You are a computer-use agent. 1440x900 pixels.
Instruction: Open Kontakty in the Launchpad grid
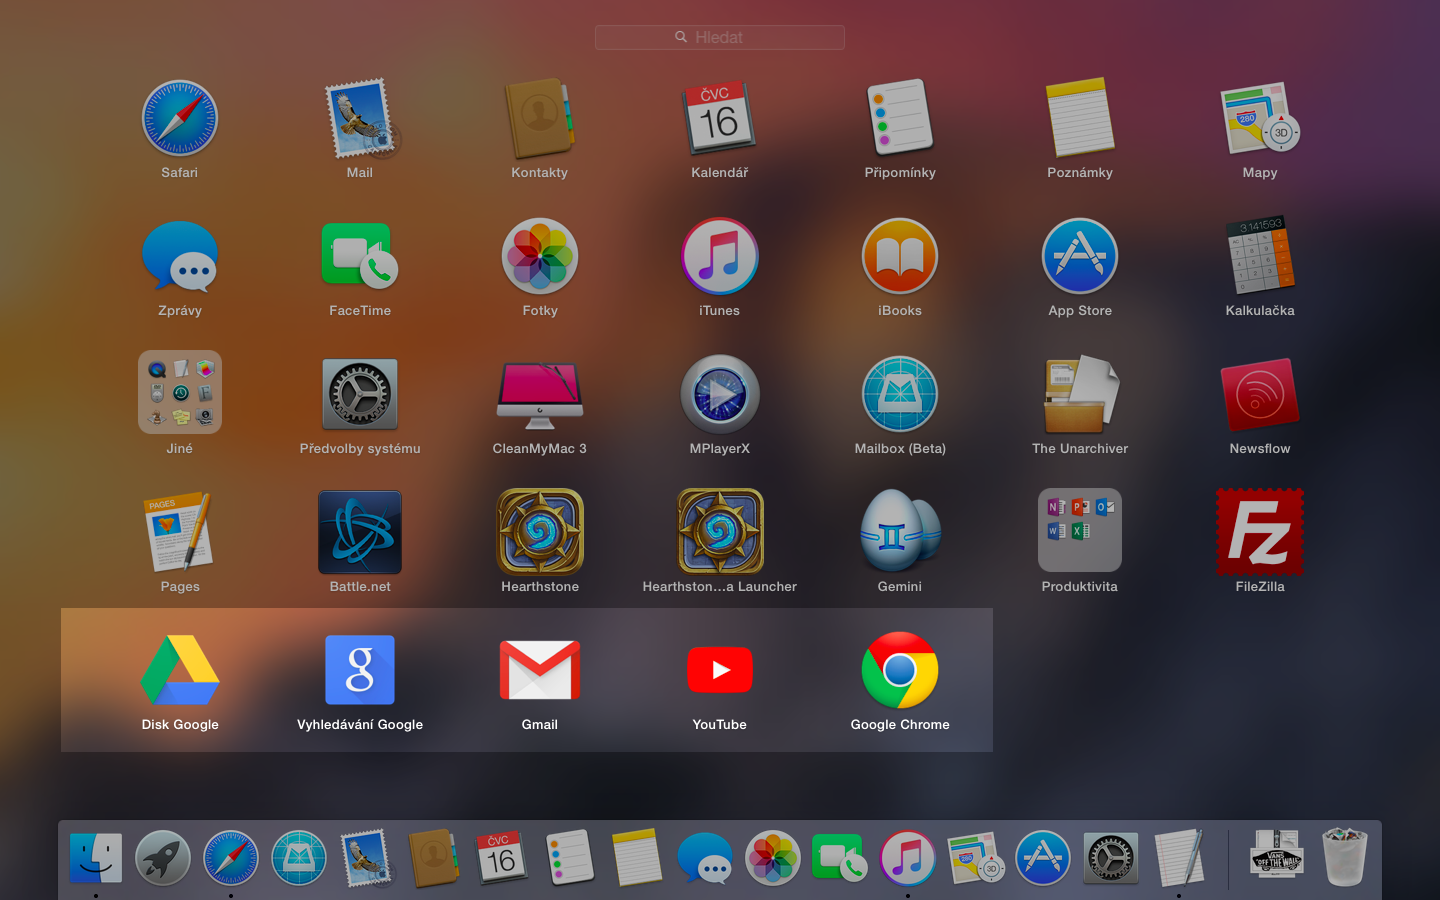pos(540,118)
